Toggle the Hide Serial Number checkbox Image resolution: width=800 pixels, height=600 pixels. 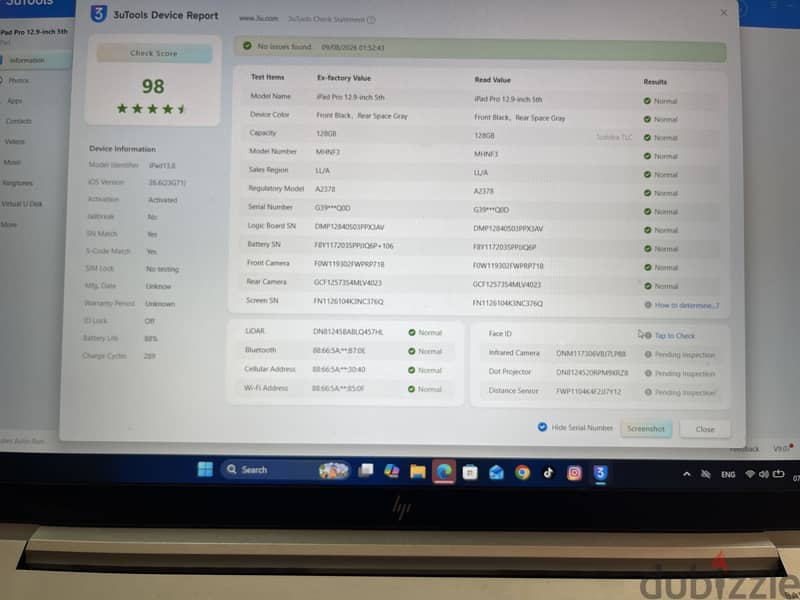(542, 427)
